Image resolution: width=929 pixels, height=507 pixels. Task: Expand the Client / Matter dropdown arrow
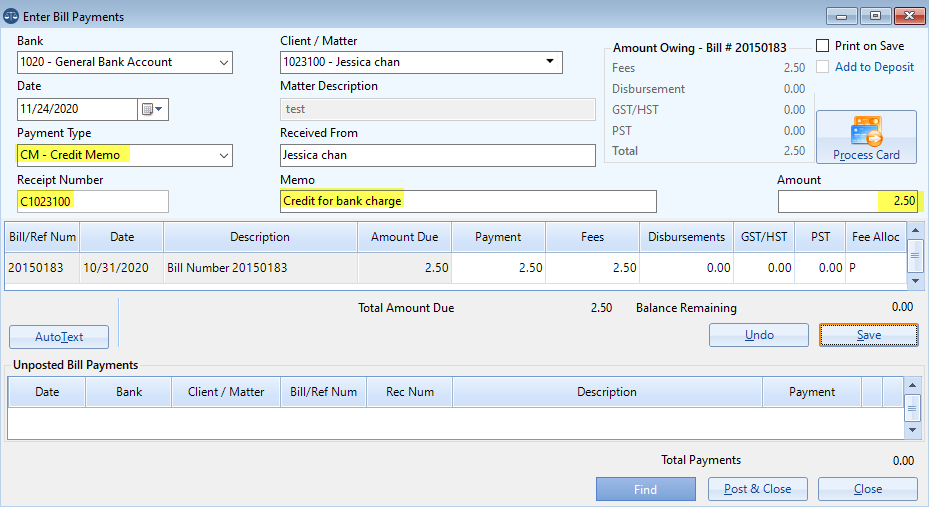(x=550, y=62)
